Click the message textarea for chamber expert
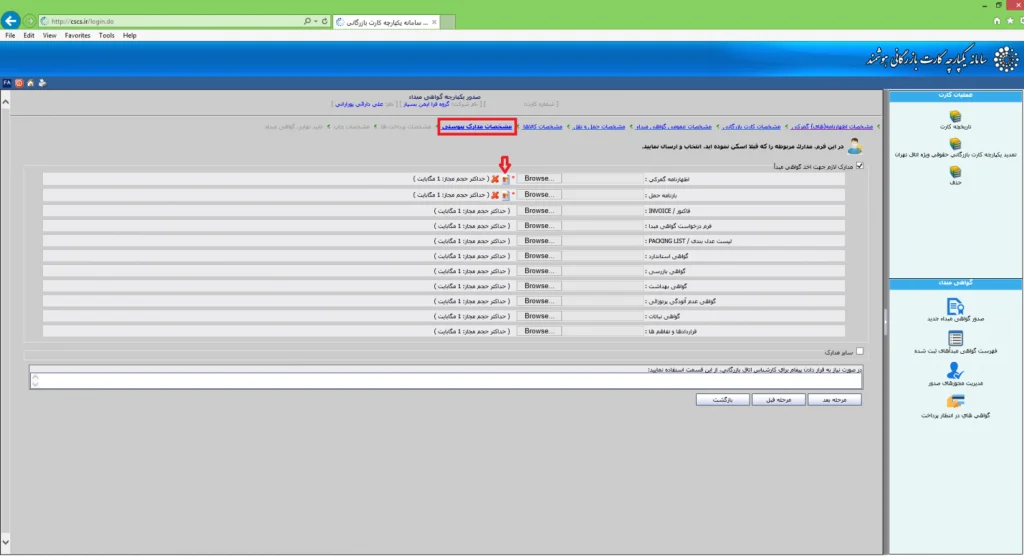 point(446,381)
